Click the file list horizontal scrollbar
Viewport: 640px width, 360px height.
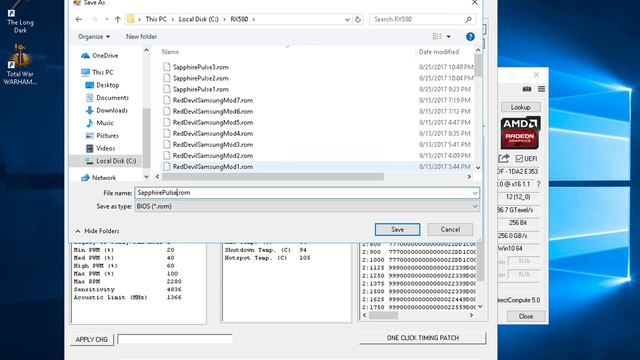pos(273,177)
